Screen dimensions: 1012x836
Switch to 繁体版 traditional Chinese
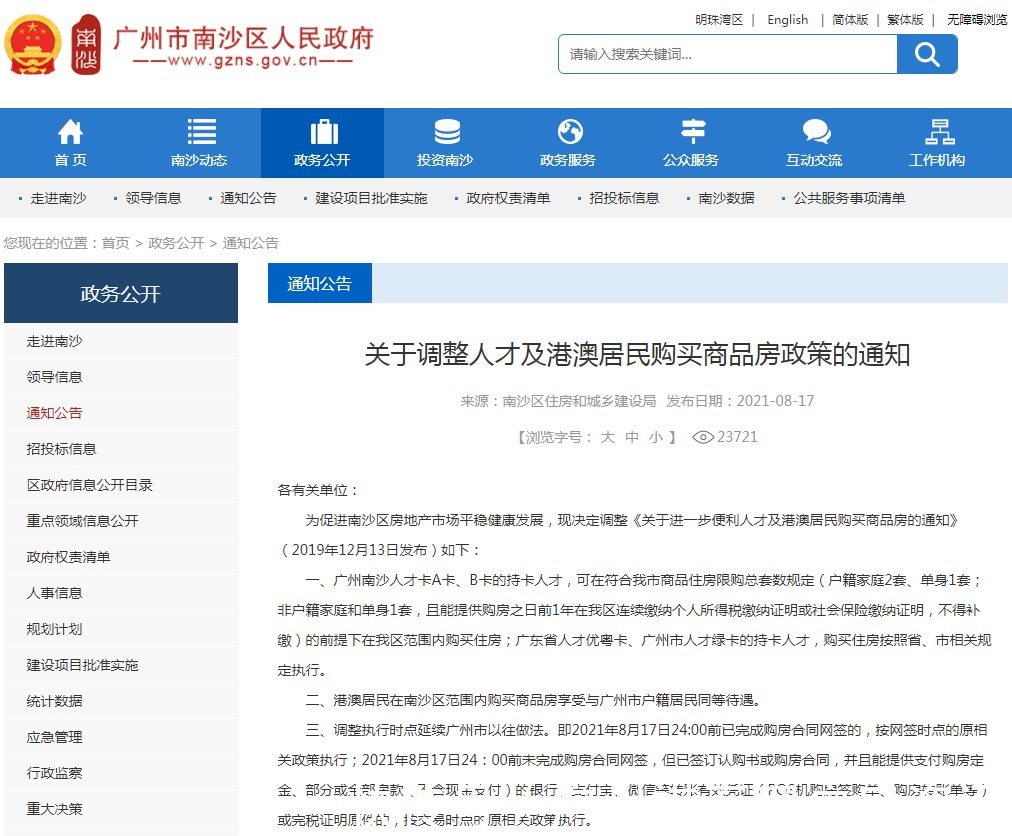[x=904, y=19]
